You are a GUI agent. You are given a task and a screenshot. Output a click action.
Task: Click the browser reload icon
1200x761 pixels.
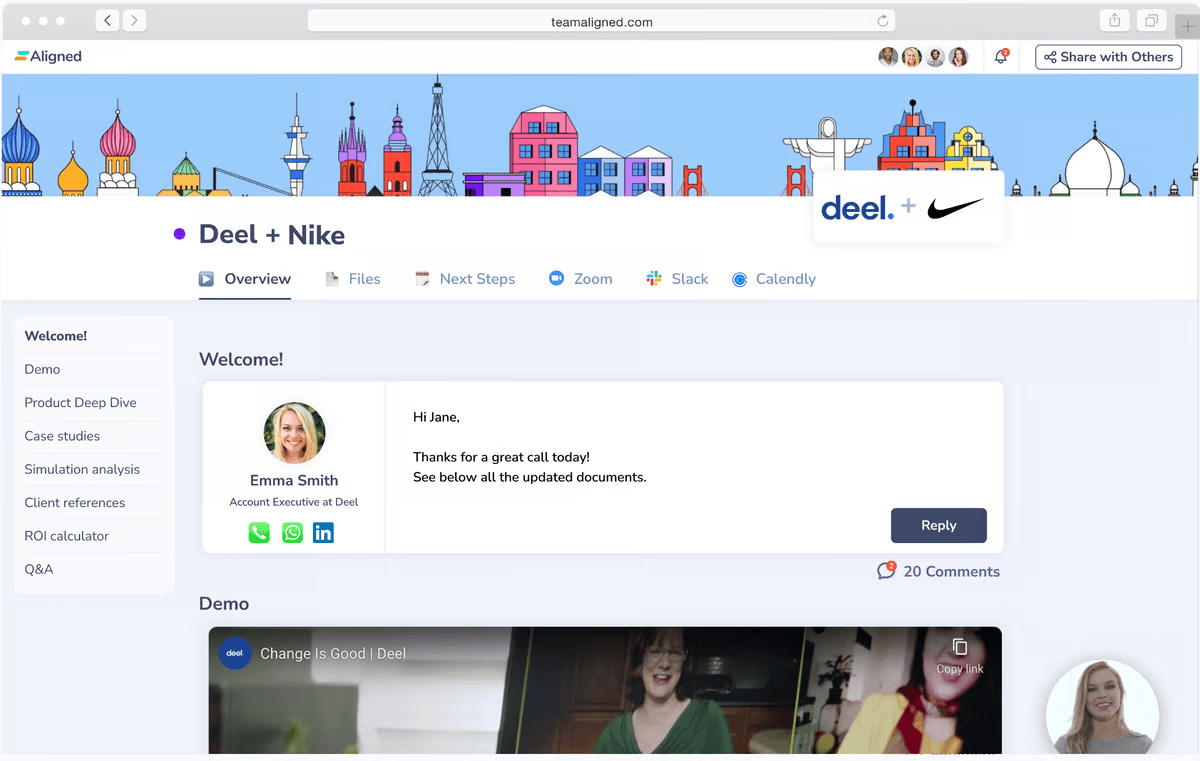882,21
